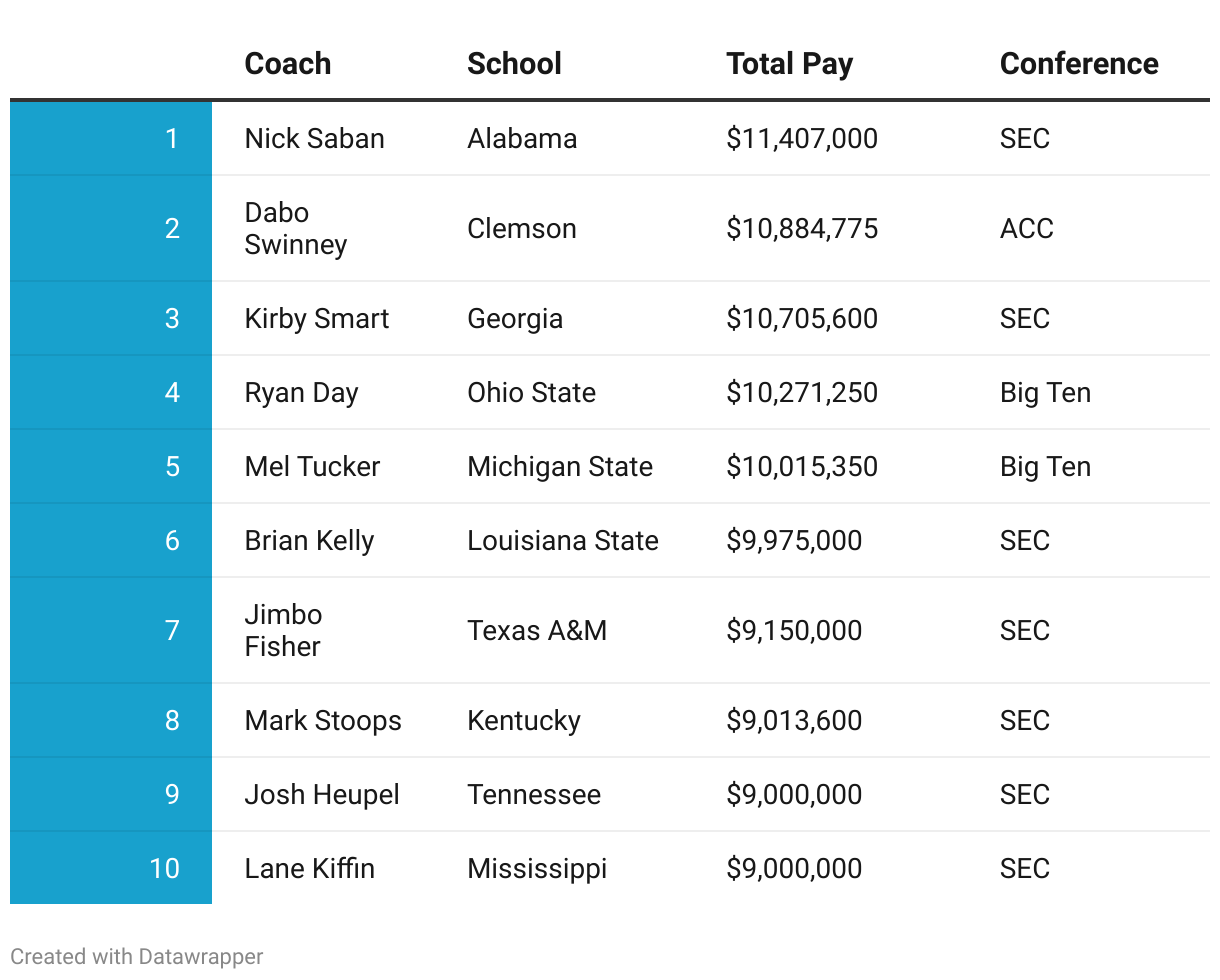1220x980 pixels.
Task: Click the School column header
Action: point(514,64)
